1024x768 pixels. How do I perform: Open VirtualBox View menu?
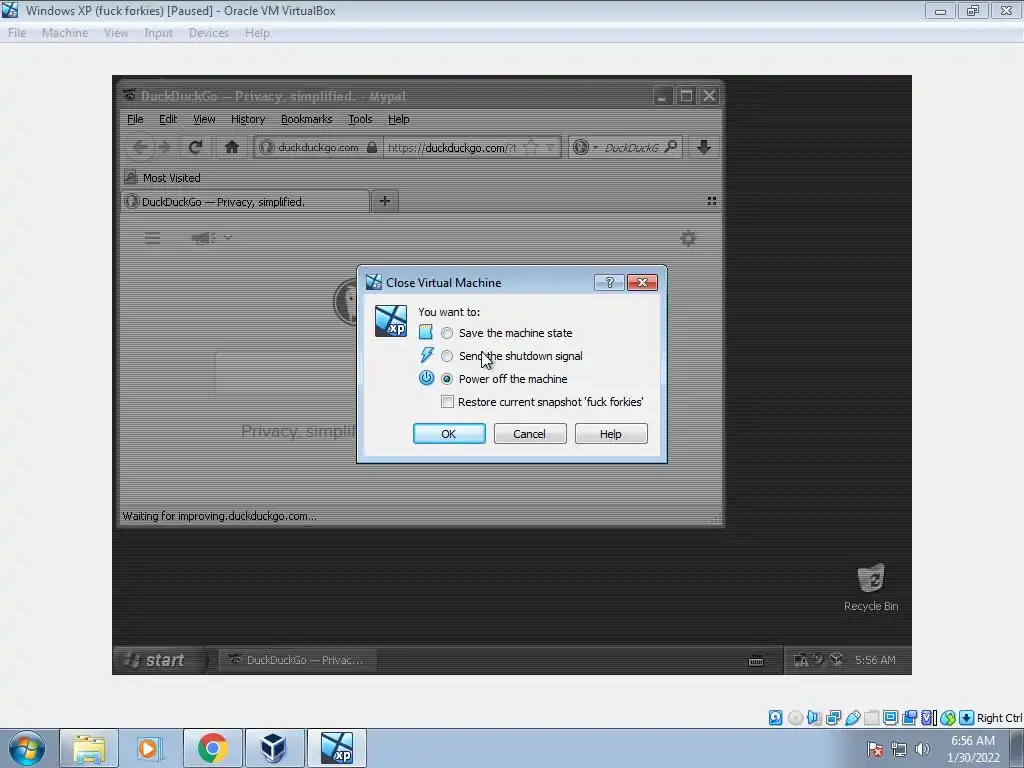point(116,33)
